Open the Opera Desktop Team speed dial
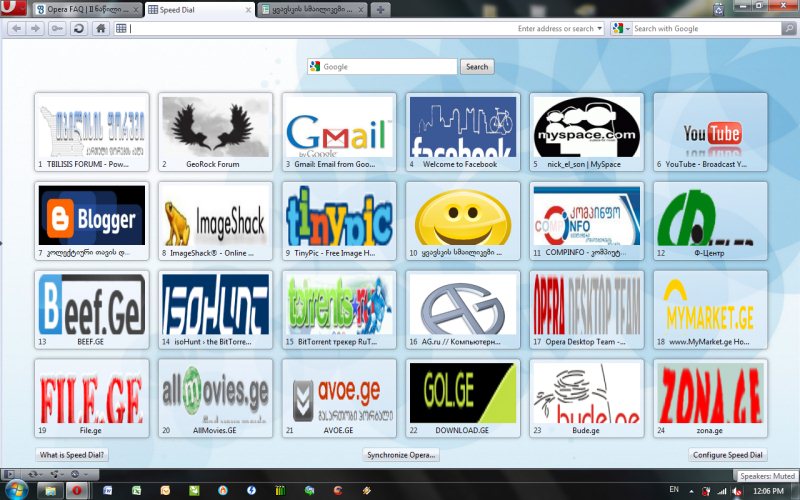This screenshot has width=800, height=500. 587,309
